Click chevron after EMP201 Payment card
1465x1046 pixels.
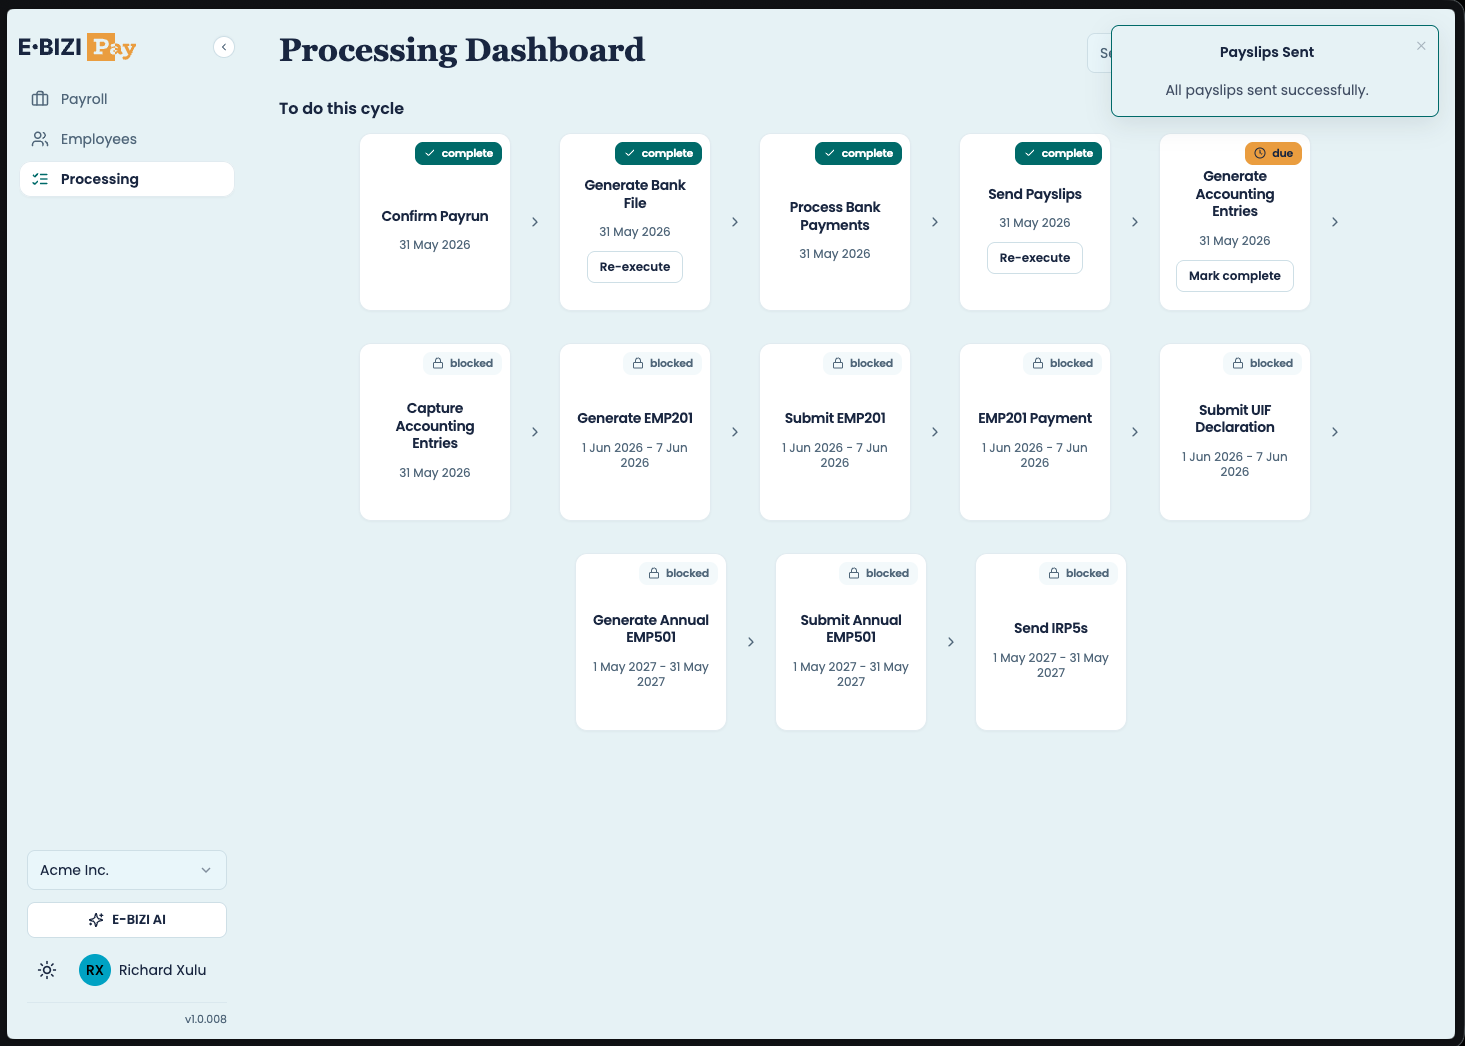pyautogui.click(x=1135, y=432)
